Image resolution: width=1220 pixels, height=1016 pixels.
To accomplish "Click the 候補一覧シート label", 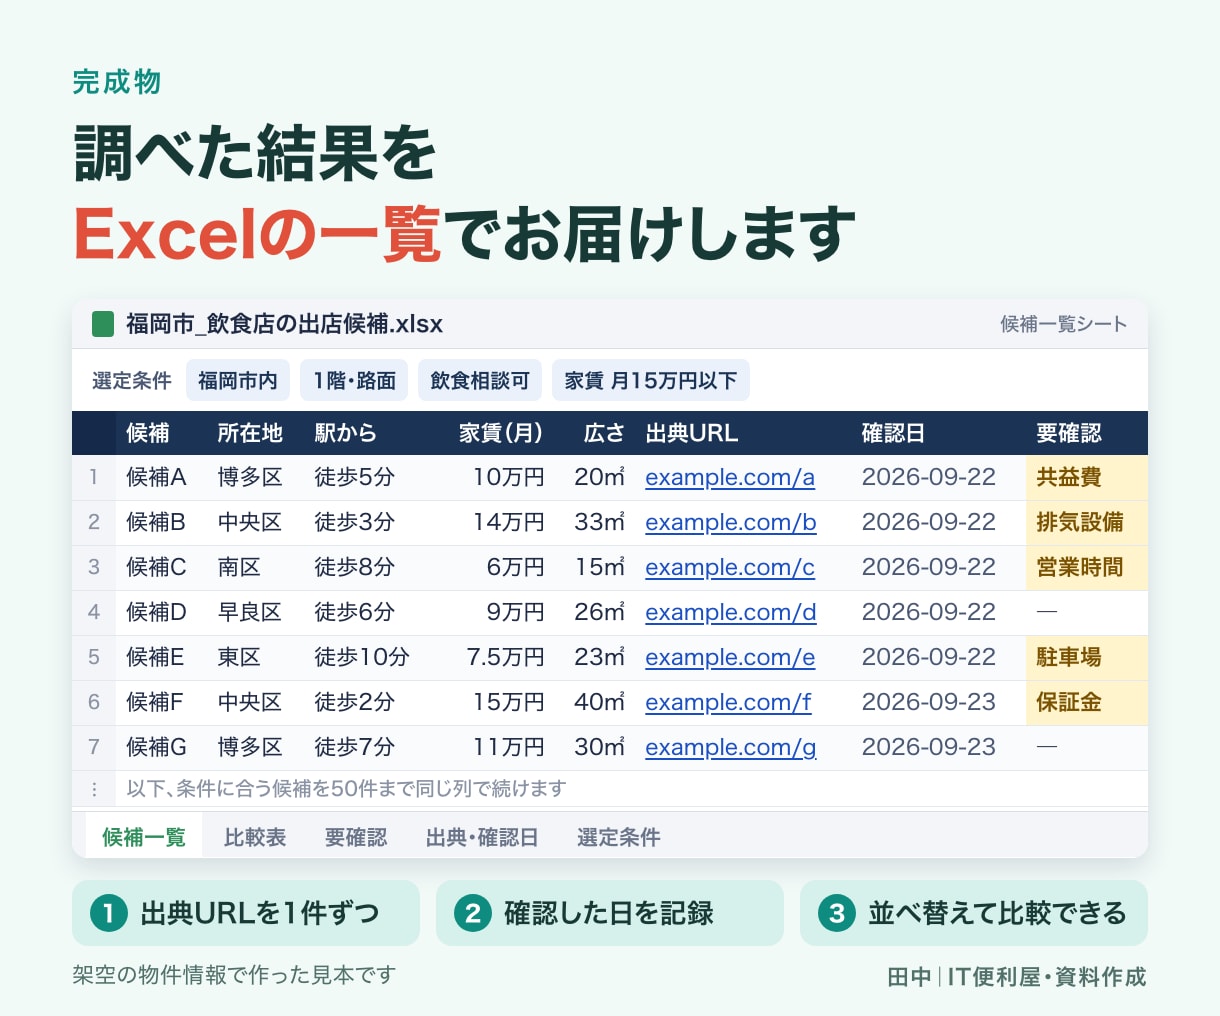I will coord(1064,324).
